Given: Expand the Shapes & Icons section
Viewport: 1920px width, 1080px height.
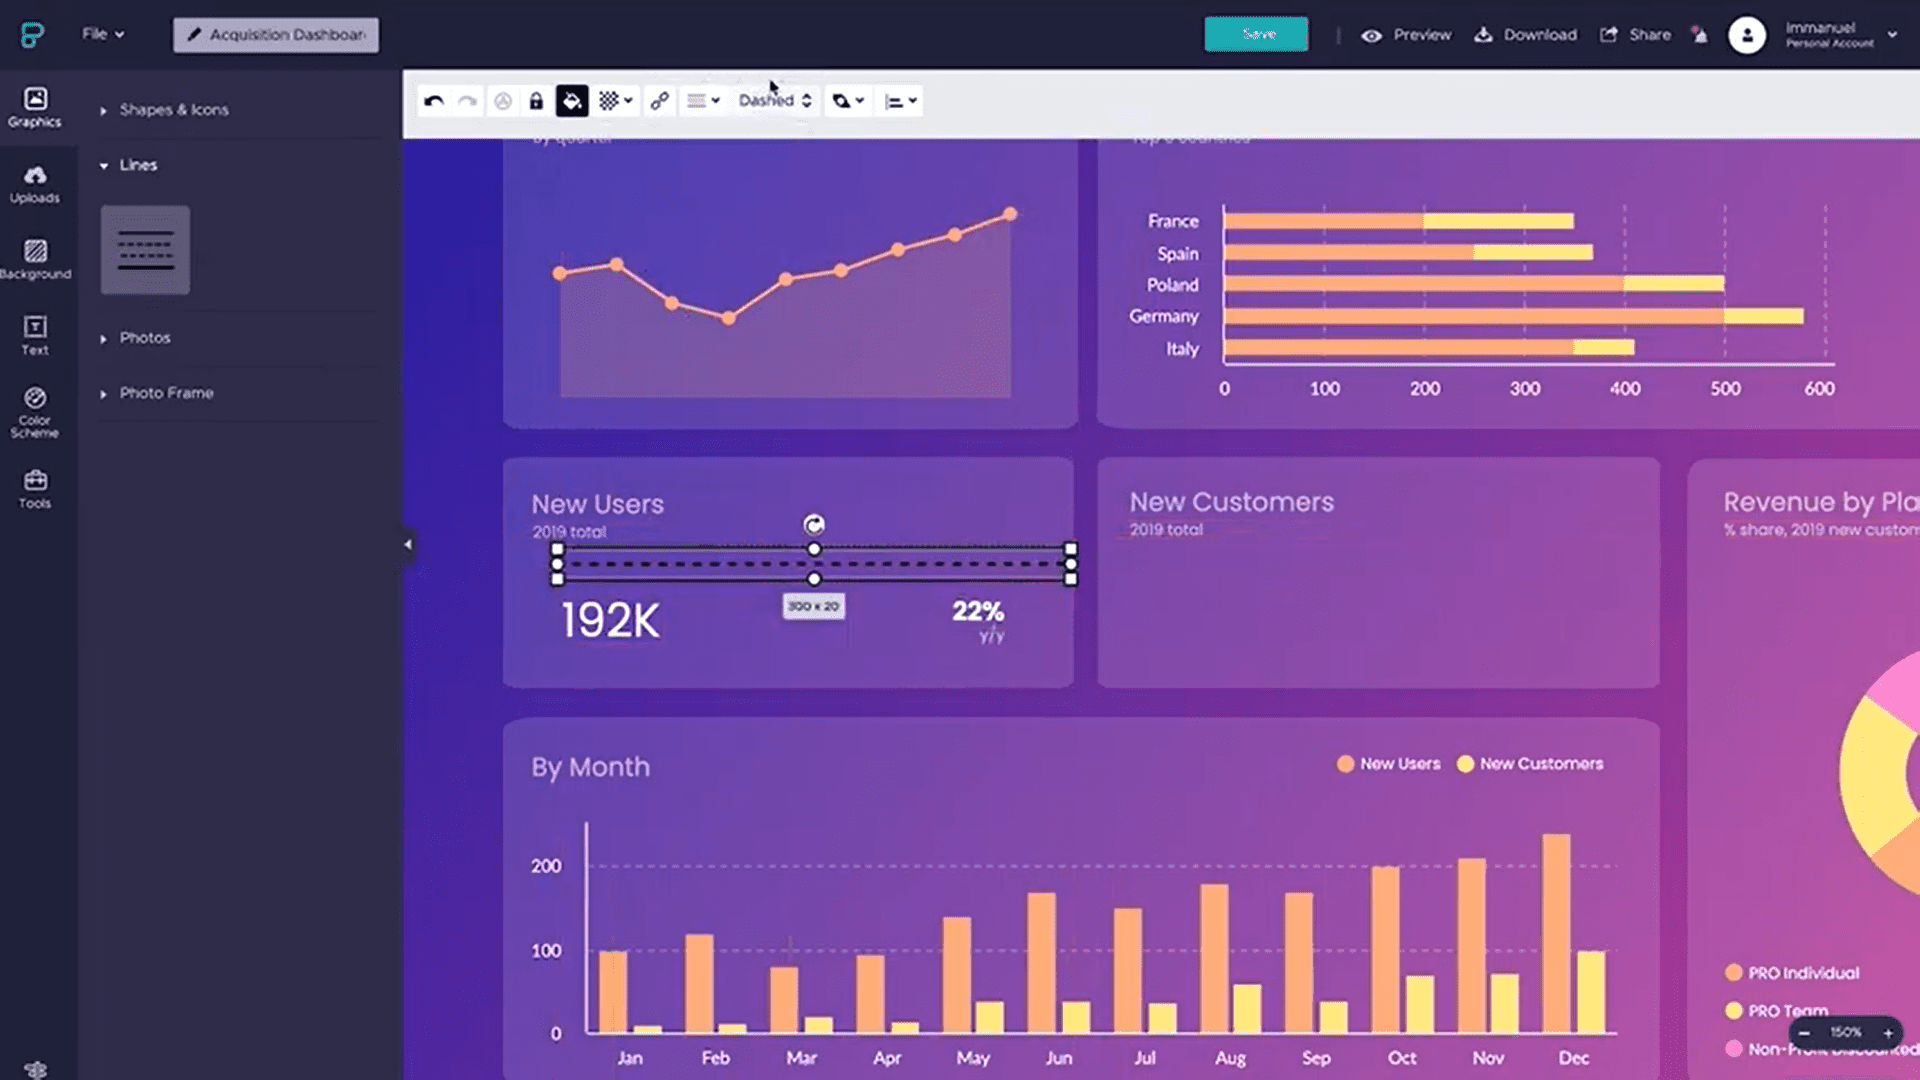Looking at the screenshot, I should point(173,110).
